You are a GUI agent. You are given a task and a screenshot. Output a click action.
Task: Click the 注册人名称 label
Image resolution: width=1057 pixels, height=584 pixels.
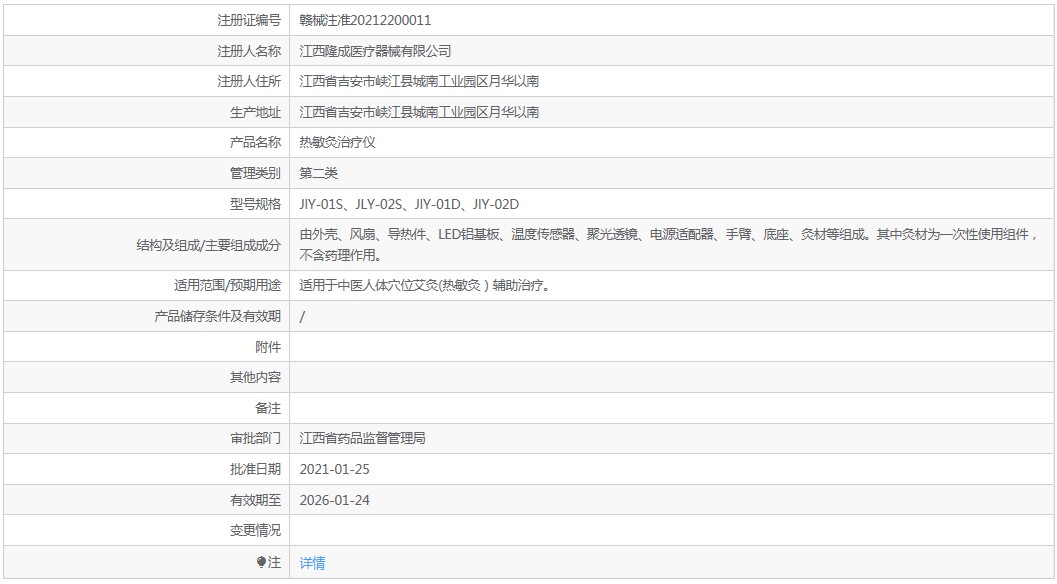(x=249, y=51)
